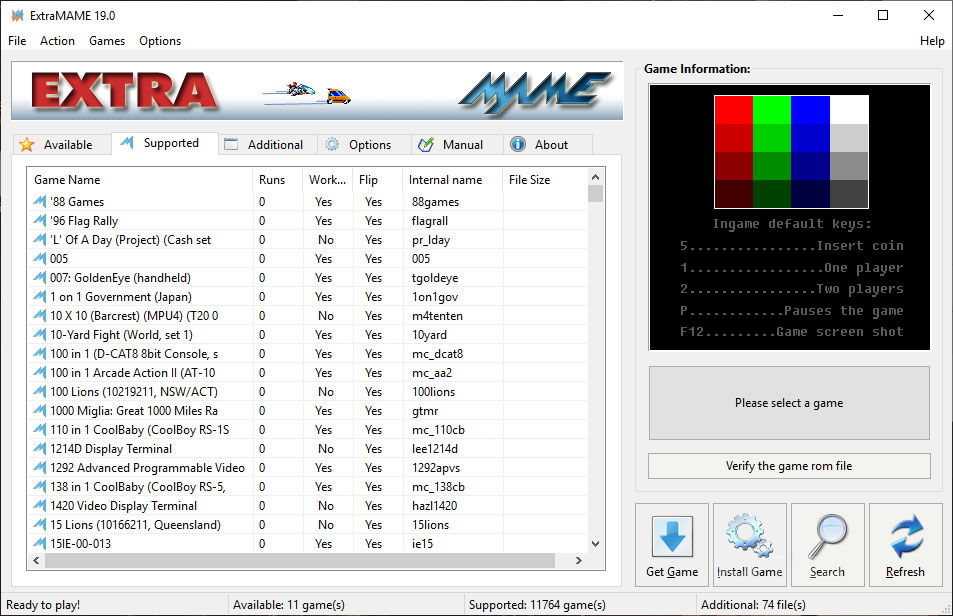
Task: Click the Install Game gears icon
Action: pos(749,536)
